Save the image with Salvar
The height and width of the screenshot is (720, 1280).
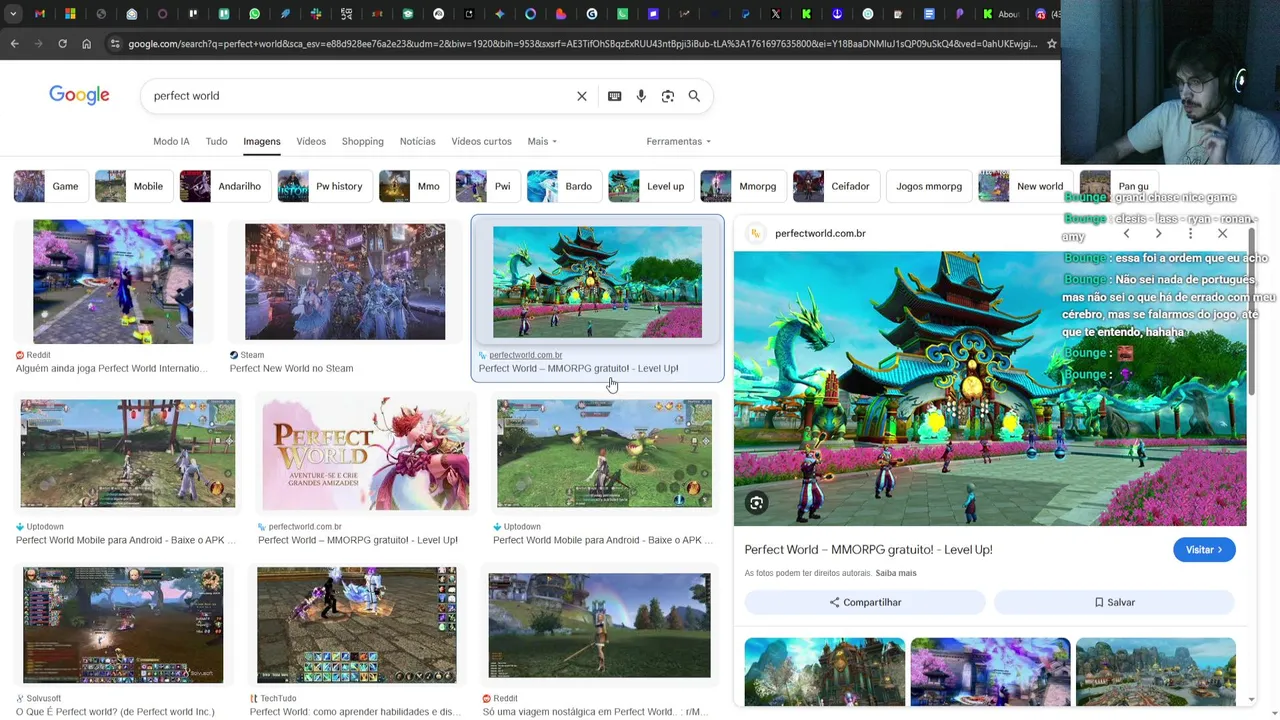1114,602
